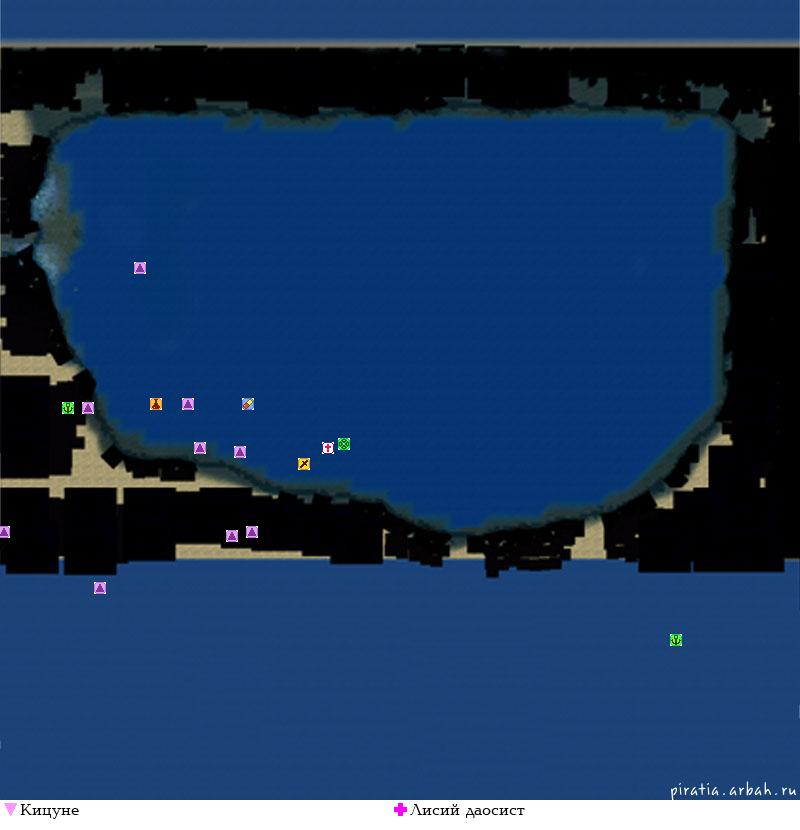This screenshot has width=800, height=830.
Task: Click the right purple triangle of the pair on the black southern land
Action: coord(252,531)
